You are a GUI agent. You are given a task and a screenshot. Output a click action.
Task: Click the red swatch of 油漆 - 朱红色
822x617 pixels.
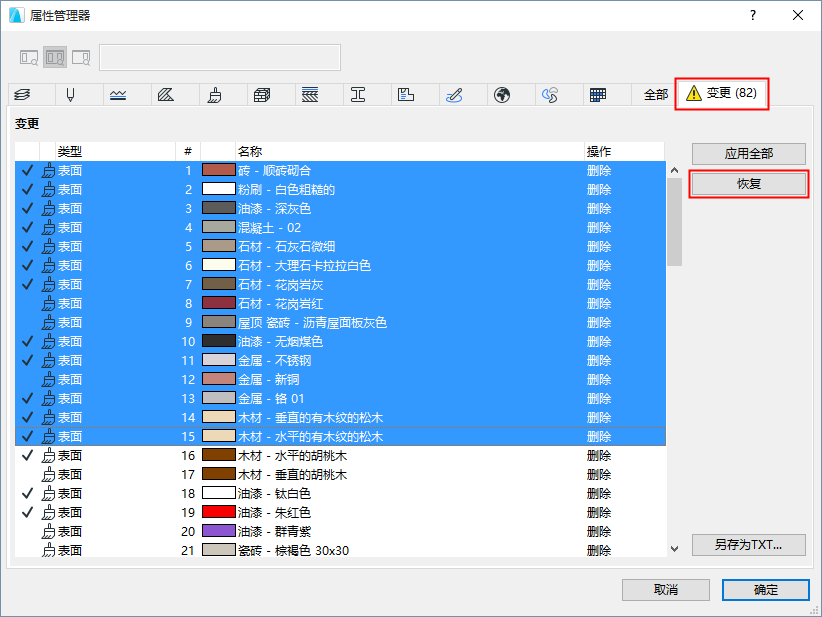(x=219, y=512)
